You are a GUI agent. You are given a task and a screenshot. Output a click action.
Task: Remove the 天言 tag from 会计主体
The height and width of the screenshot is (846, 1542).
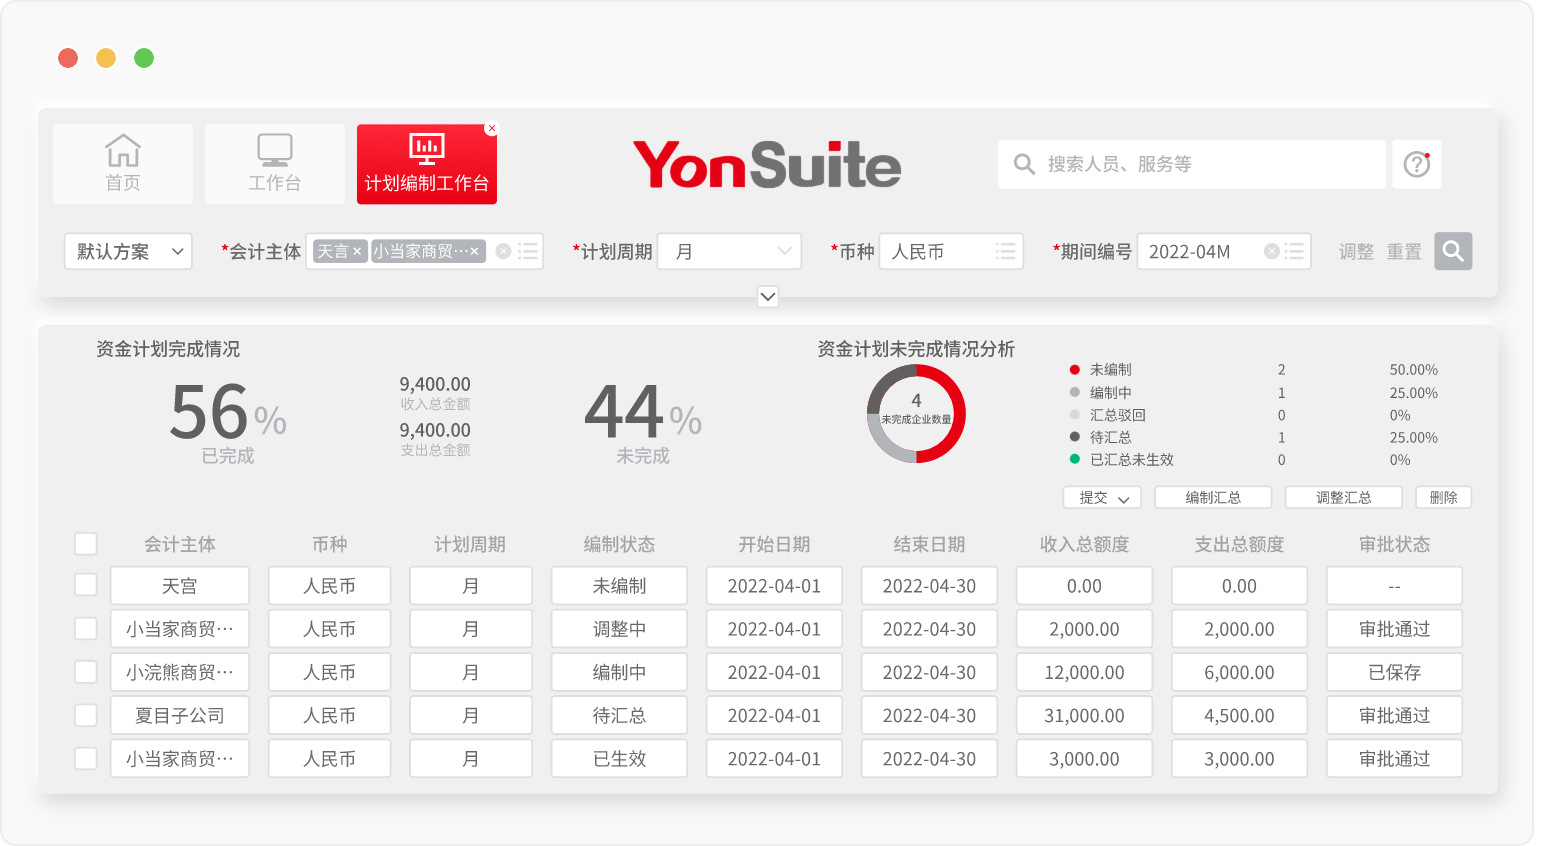click(x=357, y=252)
